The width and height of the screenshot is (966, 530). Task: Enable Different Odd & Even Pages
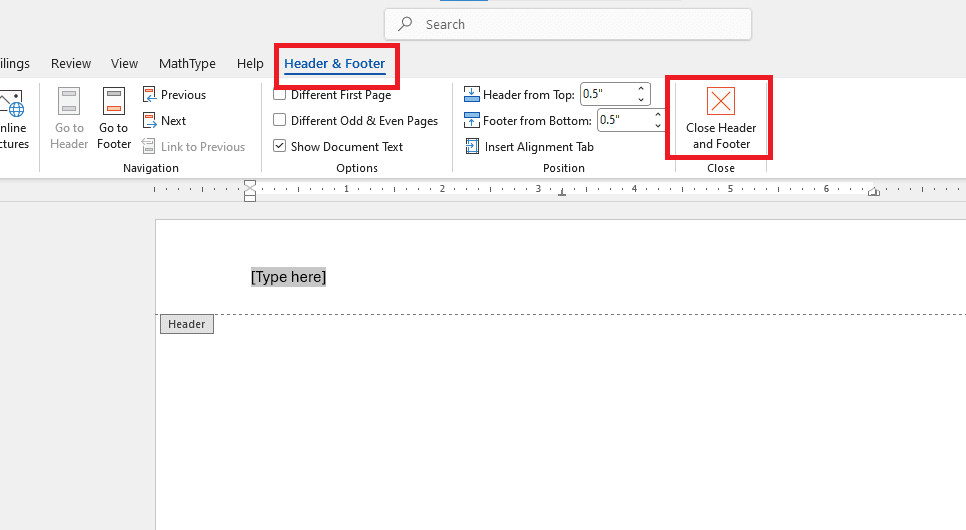279,120
